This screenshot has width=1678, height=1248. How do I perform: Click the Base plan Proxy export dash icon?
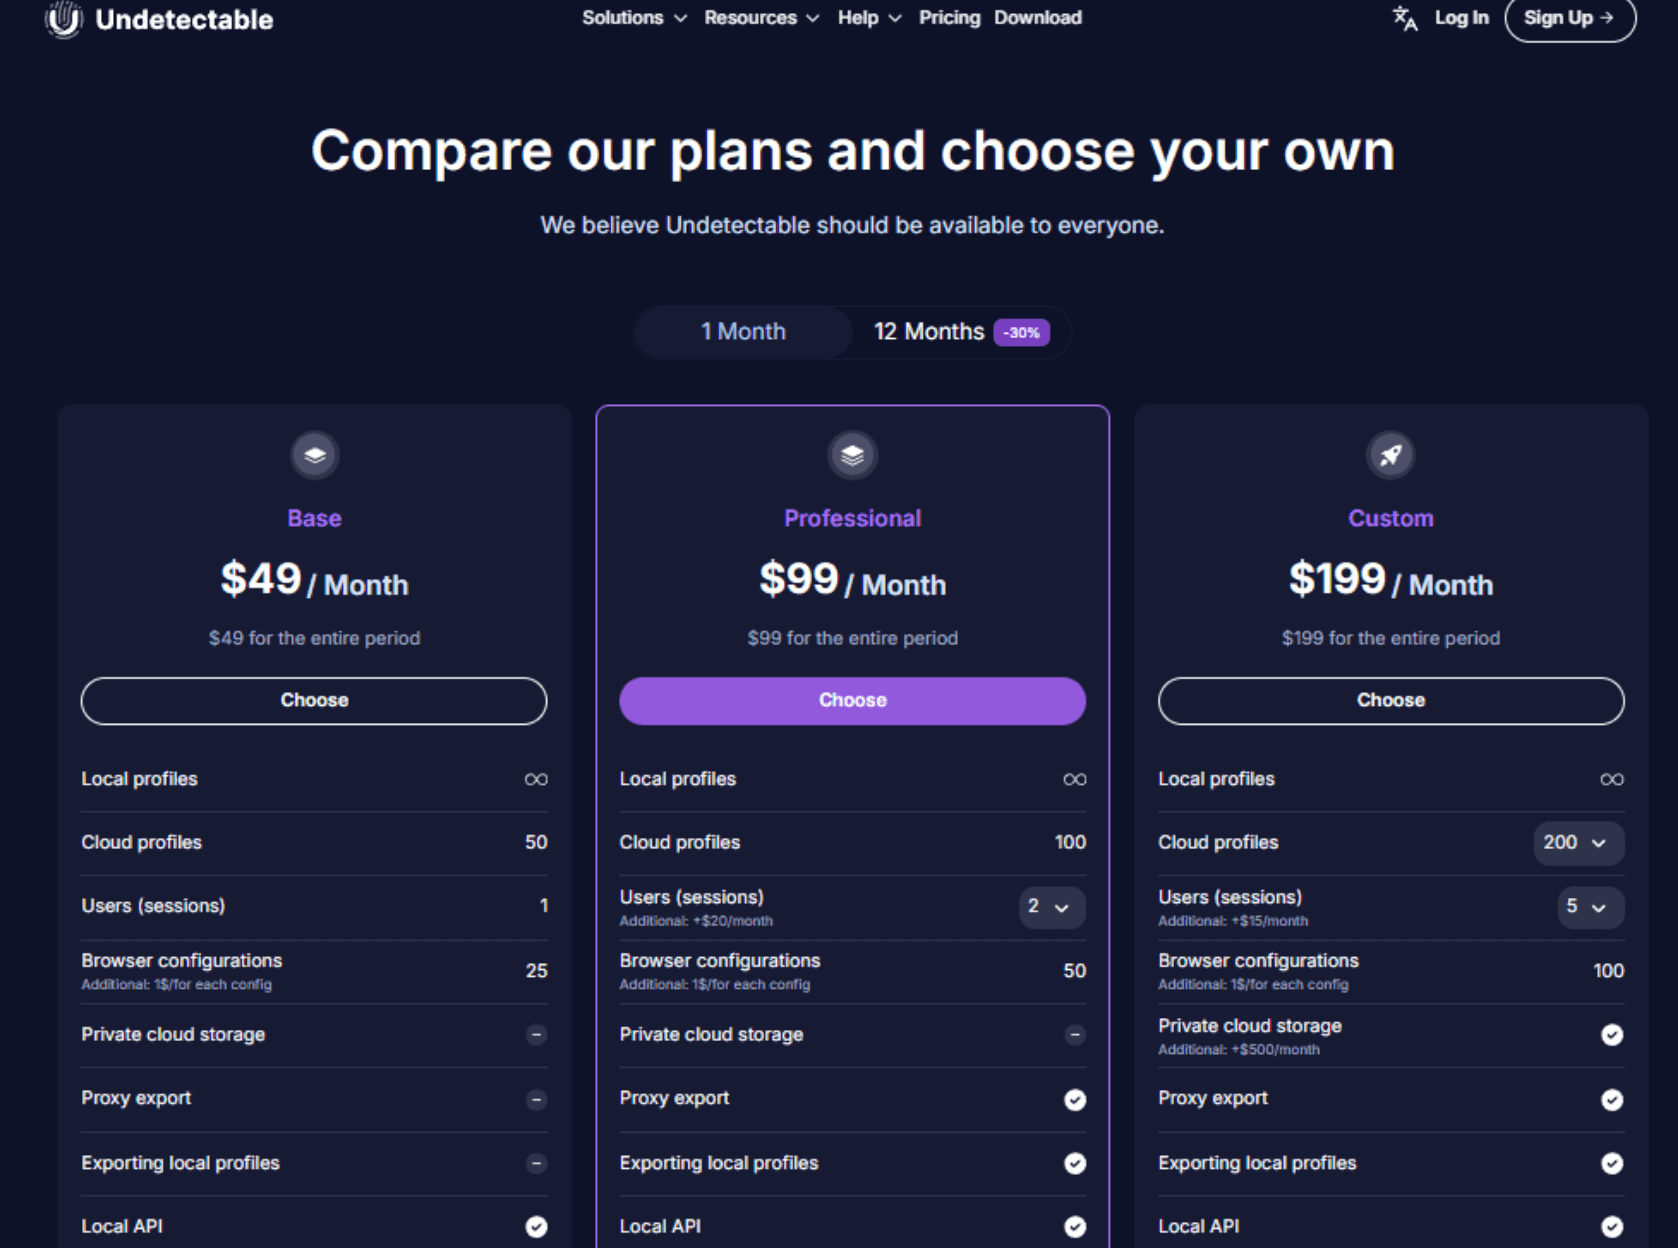click(x=536, y=1099)
